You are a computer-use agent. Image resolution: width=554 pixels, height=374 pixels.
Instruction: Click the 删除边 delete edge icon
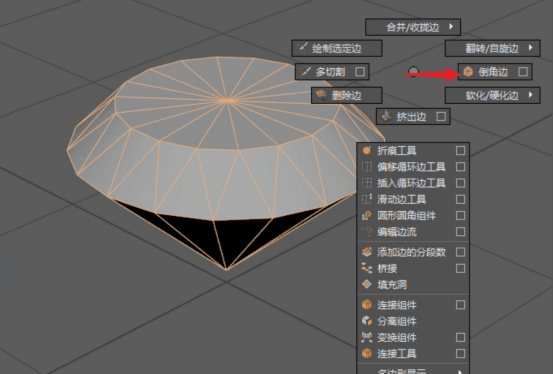[321, 95]
